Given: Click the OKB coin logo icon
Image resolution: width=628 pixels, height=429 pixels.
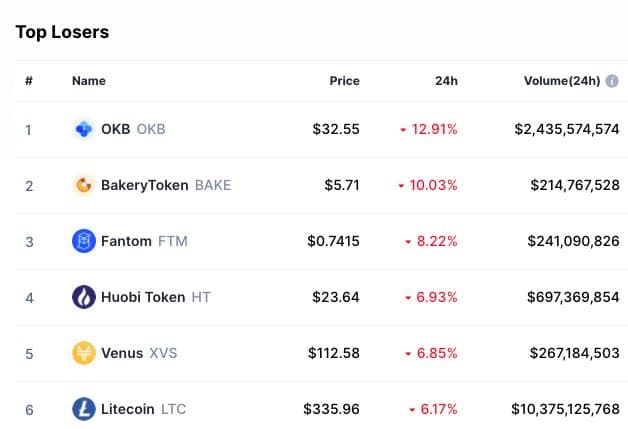Looking at the screenshot, I should [x=84, y=129].
